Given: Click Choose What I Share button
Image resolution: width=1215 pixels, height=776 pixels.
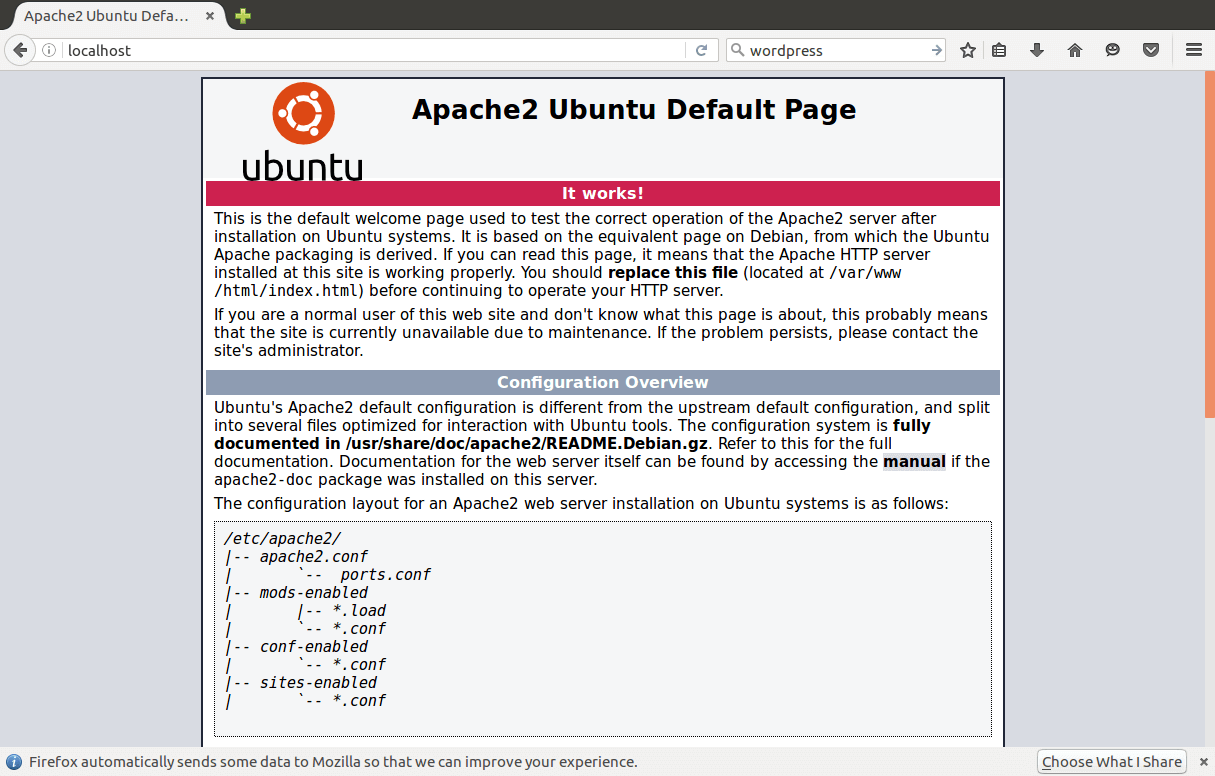Looking at the screenshot, I should (x=1111, y=762).
